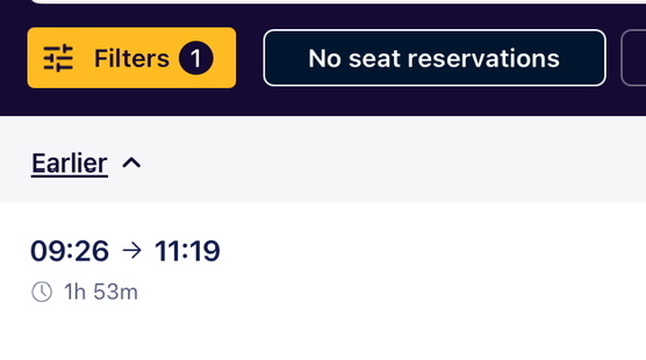The image size is (646, 360).
Task: Click the Filters text label
Action: coord(132,58)
